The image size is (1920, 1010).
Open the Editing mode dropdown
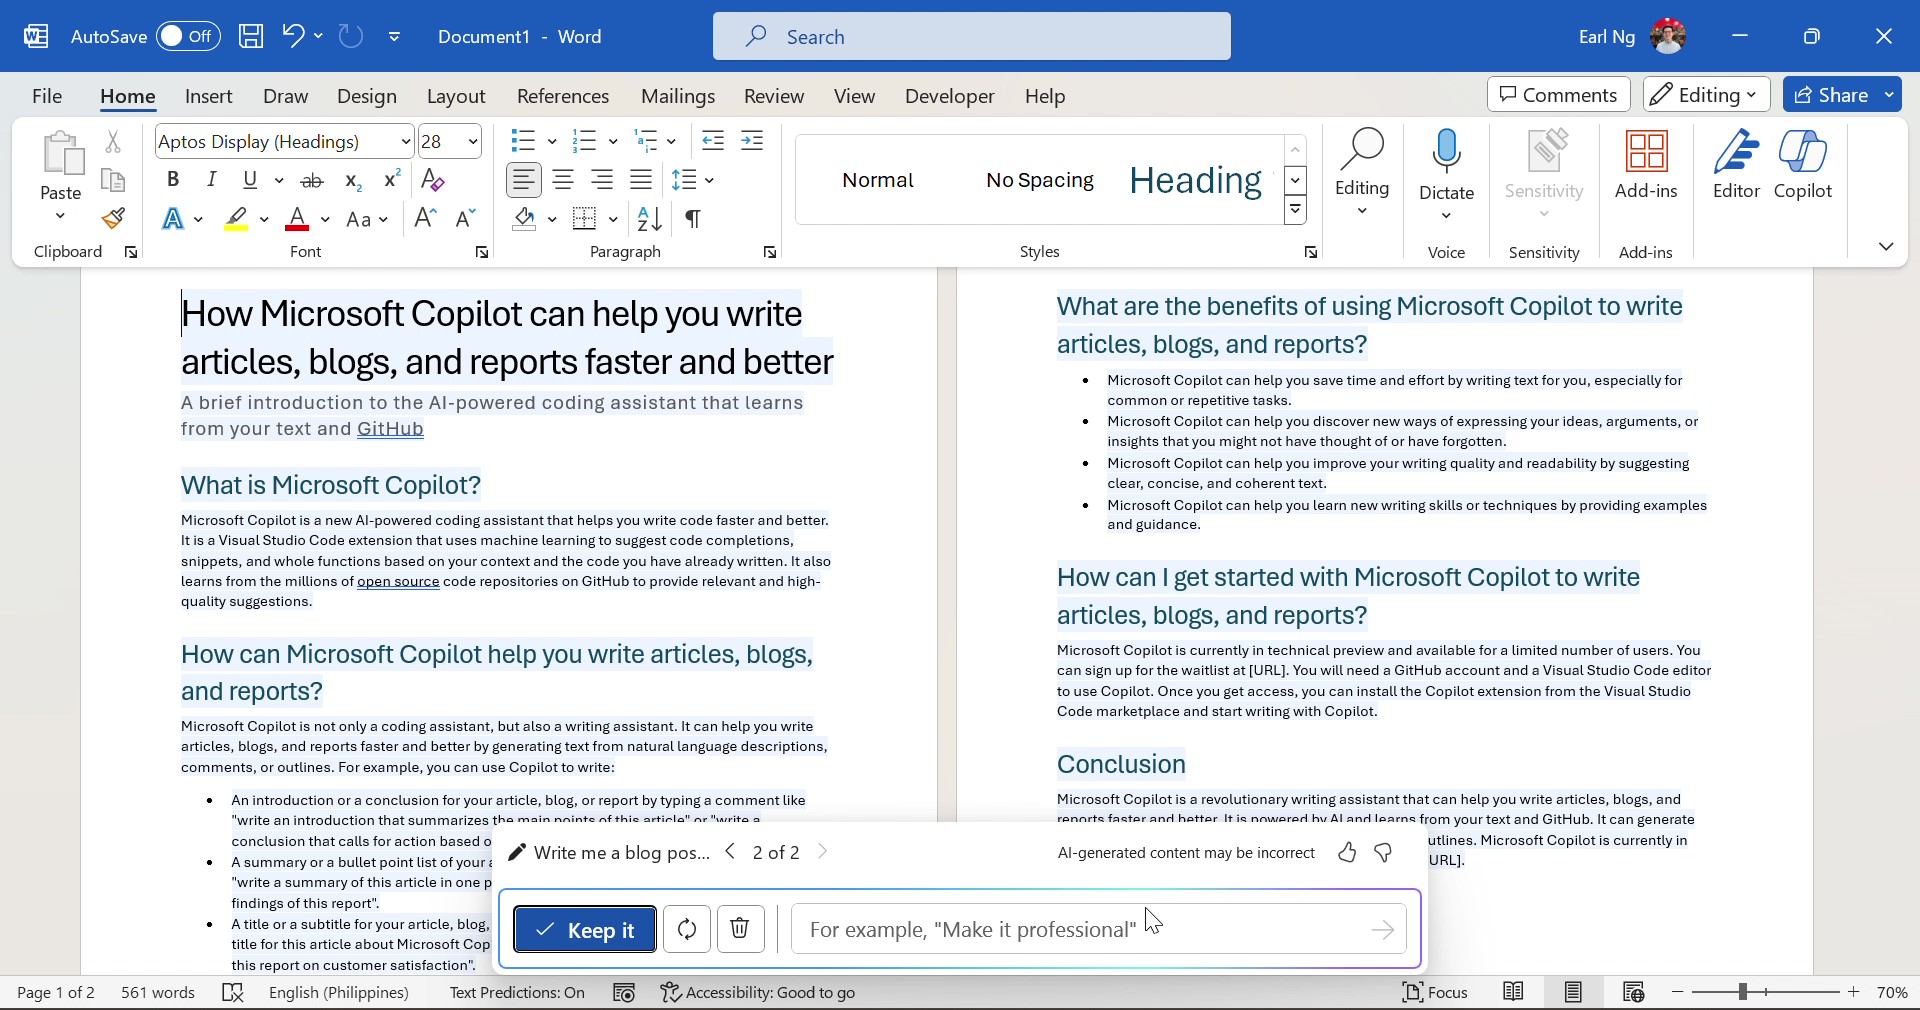click(1706, 95)
